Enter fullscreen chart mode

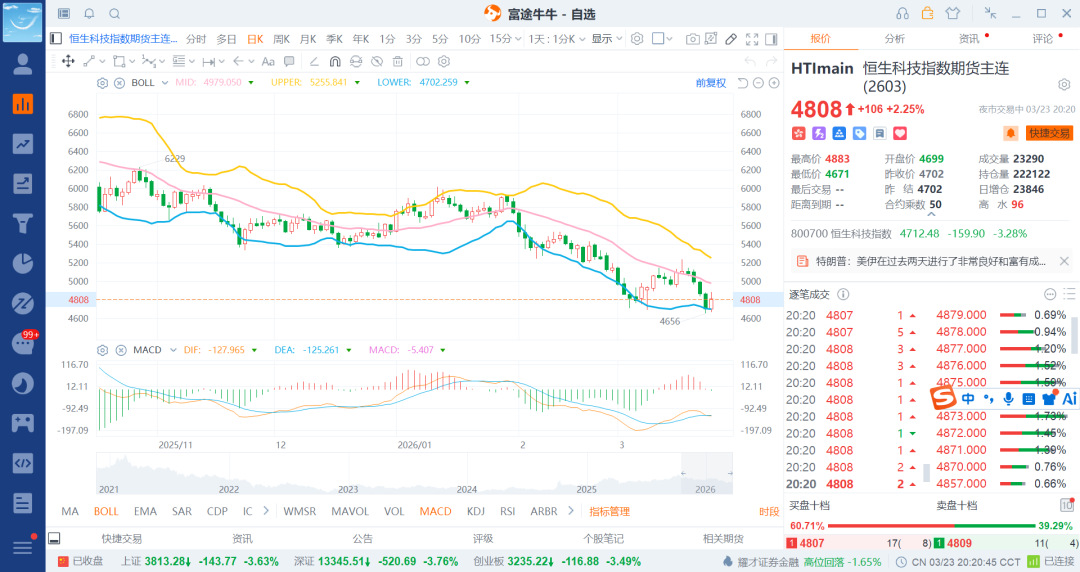(752, 39)
